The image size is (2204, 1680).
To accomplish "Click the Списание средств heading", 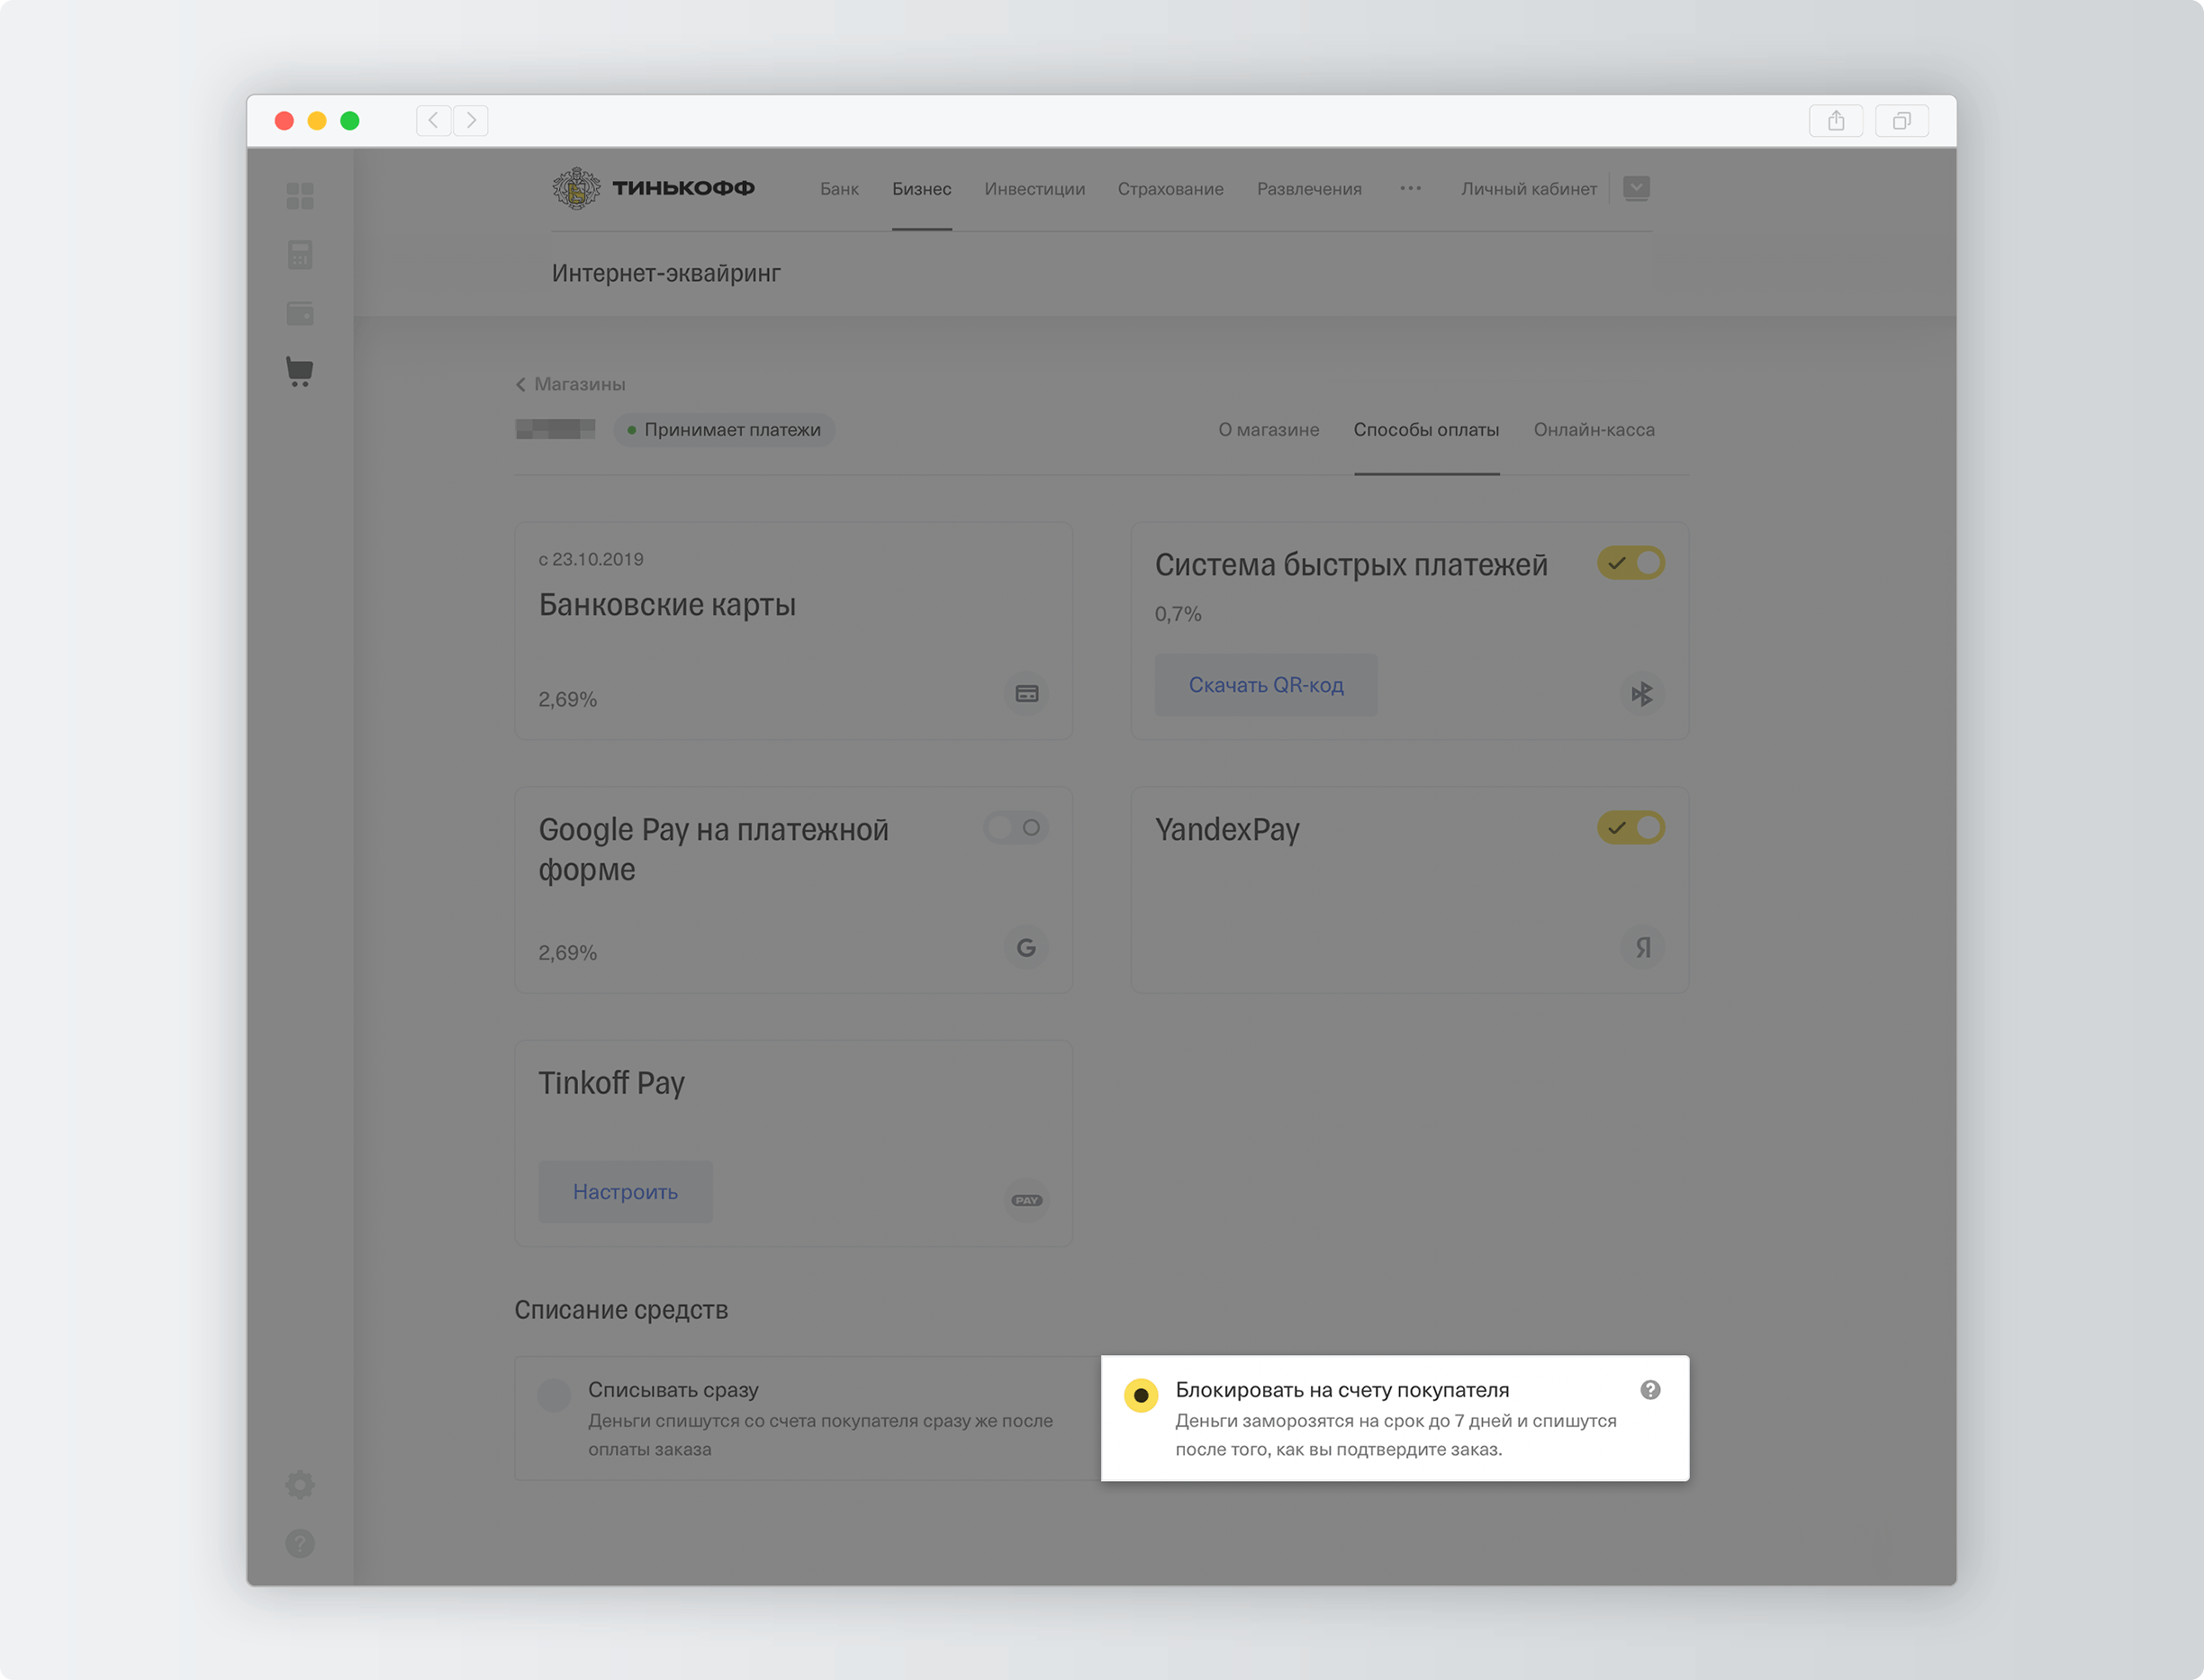I will click(621, 1310).
